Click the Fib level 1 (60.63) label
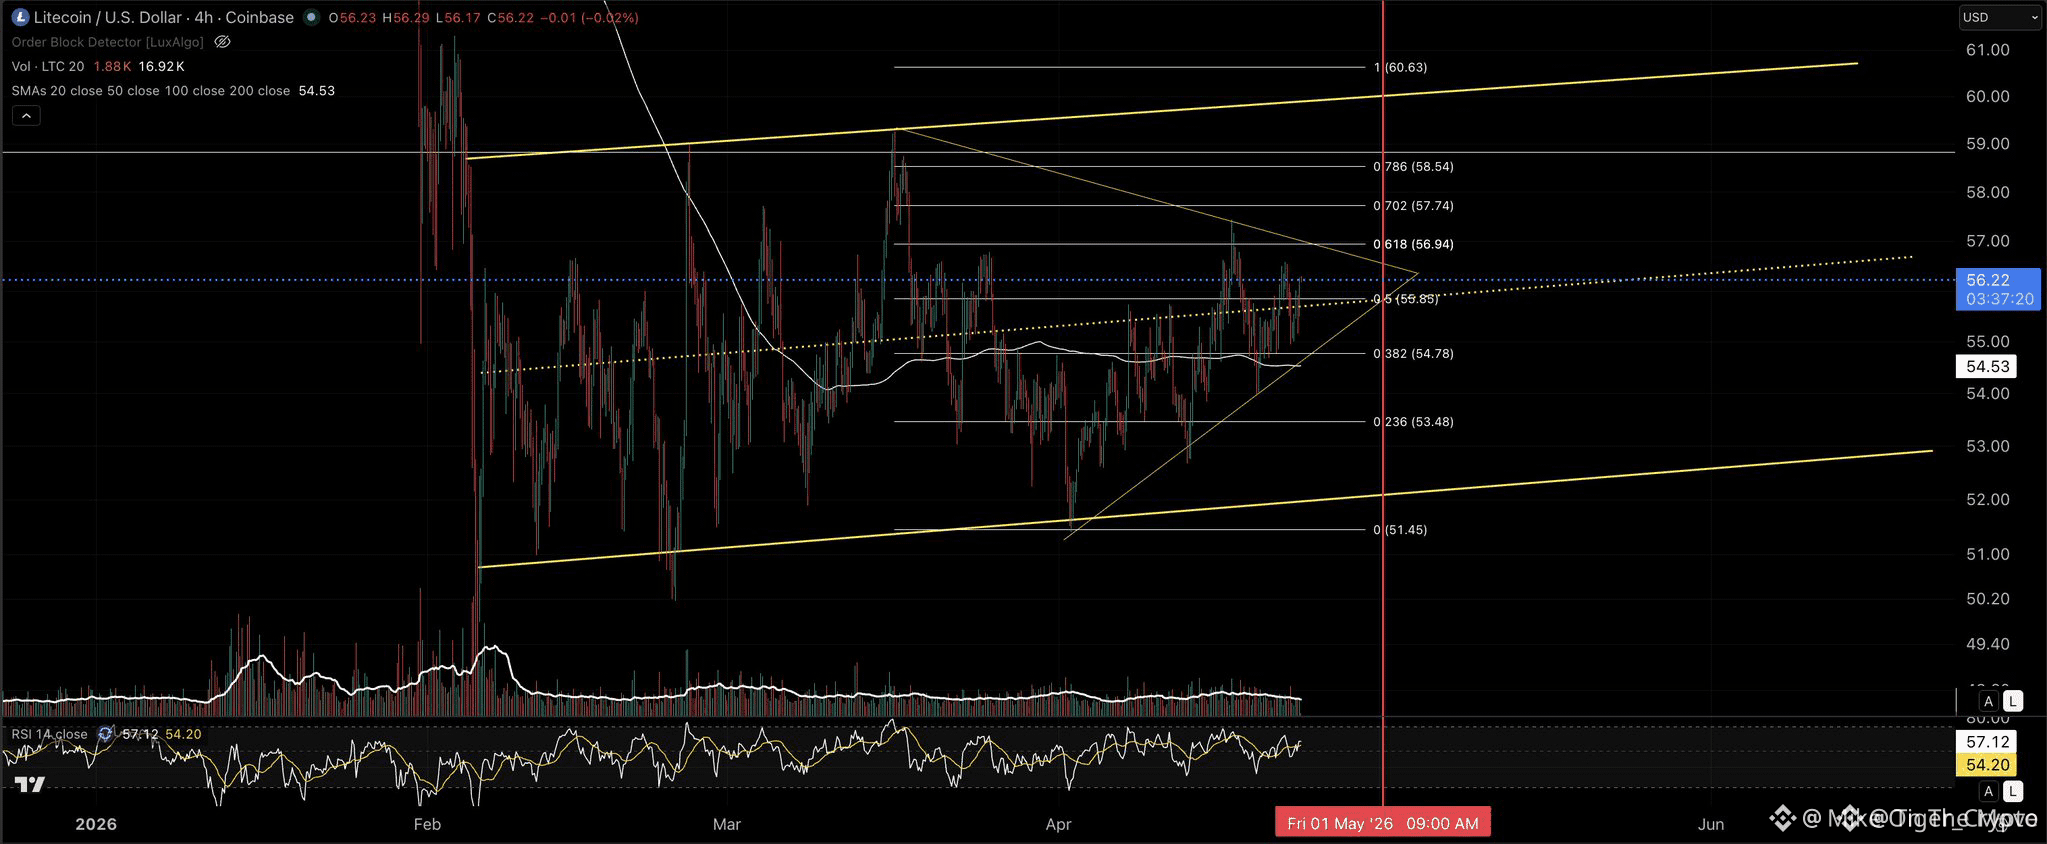 1401,67
